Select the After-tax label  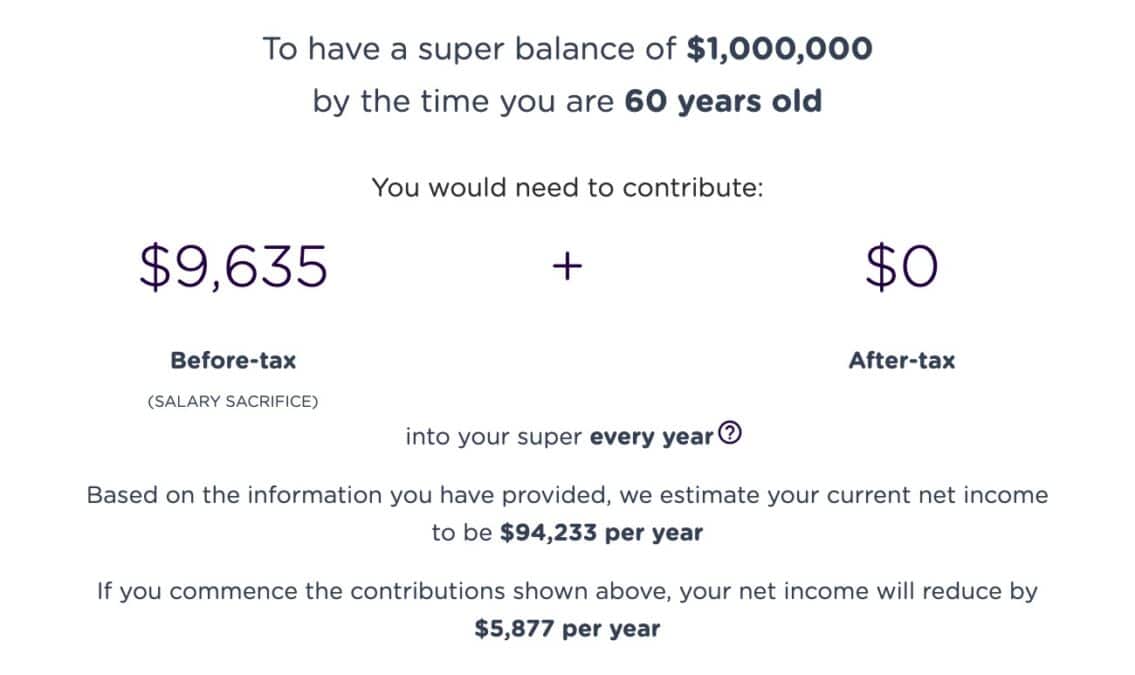tap(901, 360)
